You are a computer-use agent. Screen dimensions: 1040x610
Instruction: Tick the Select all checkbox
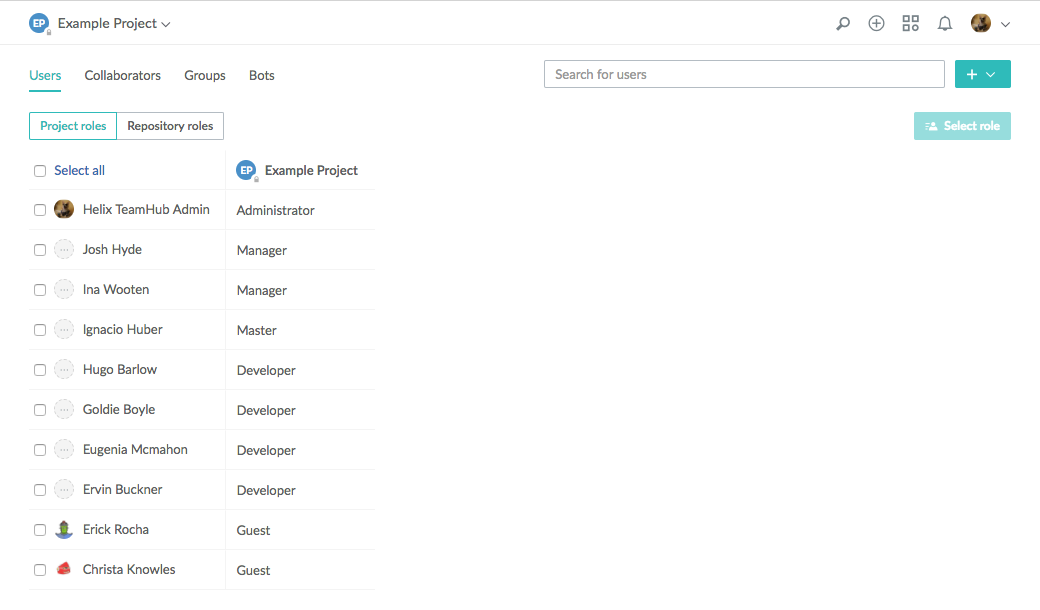pyautogui.click(x=40, y=171)
